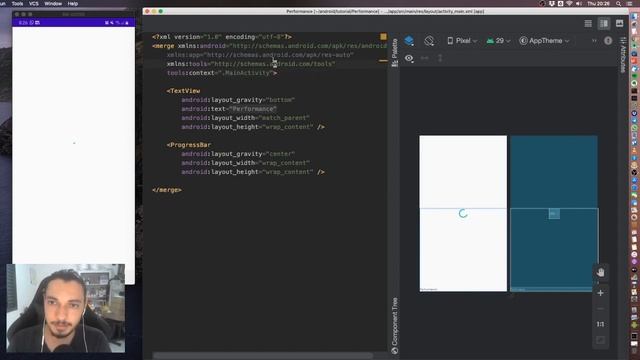Click the android:text "Performance" attribute value
Image resolution: width=640 pixels, height=360 pixels.
click(253, 109)
